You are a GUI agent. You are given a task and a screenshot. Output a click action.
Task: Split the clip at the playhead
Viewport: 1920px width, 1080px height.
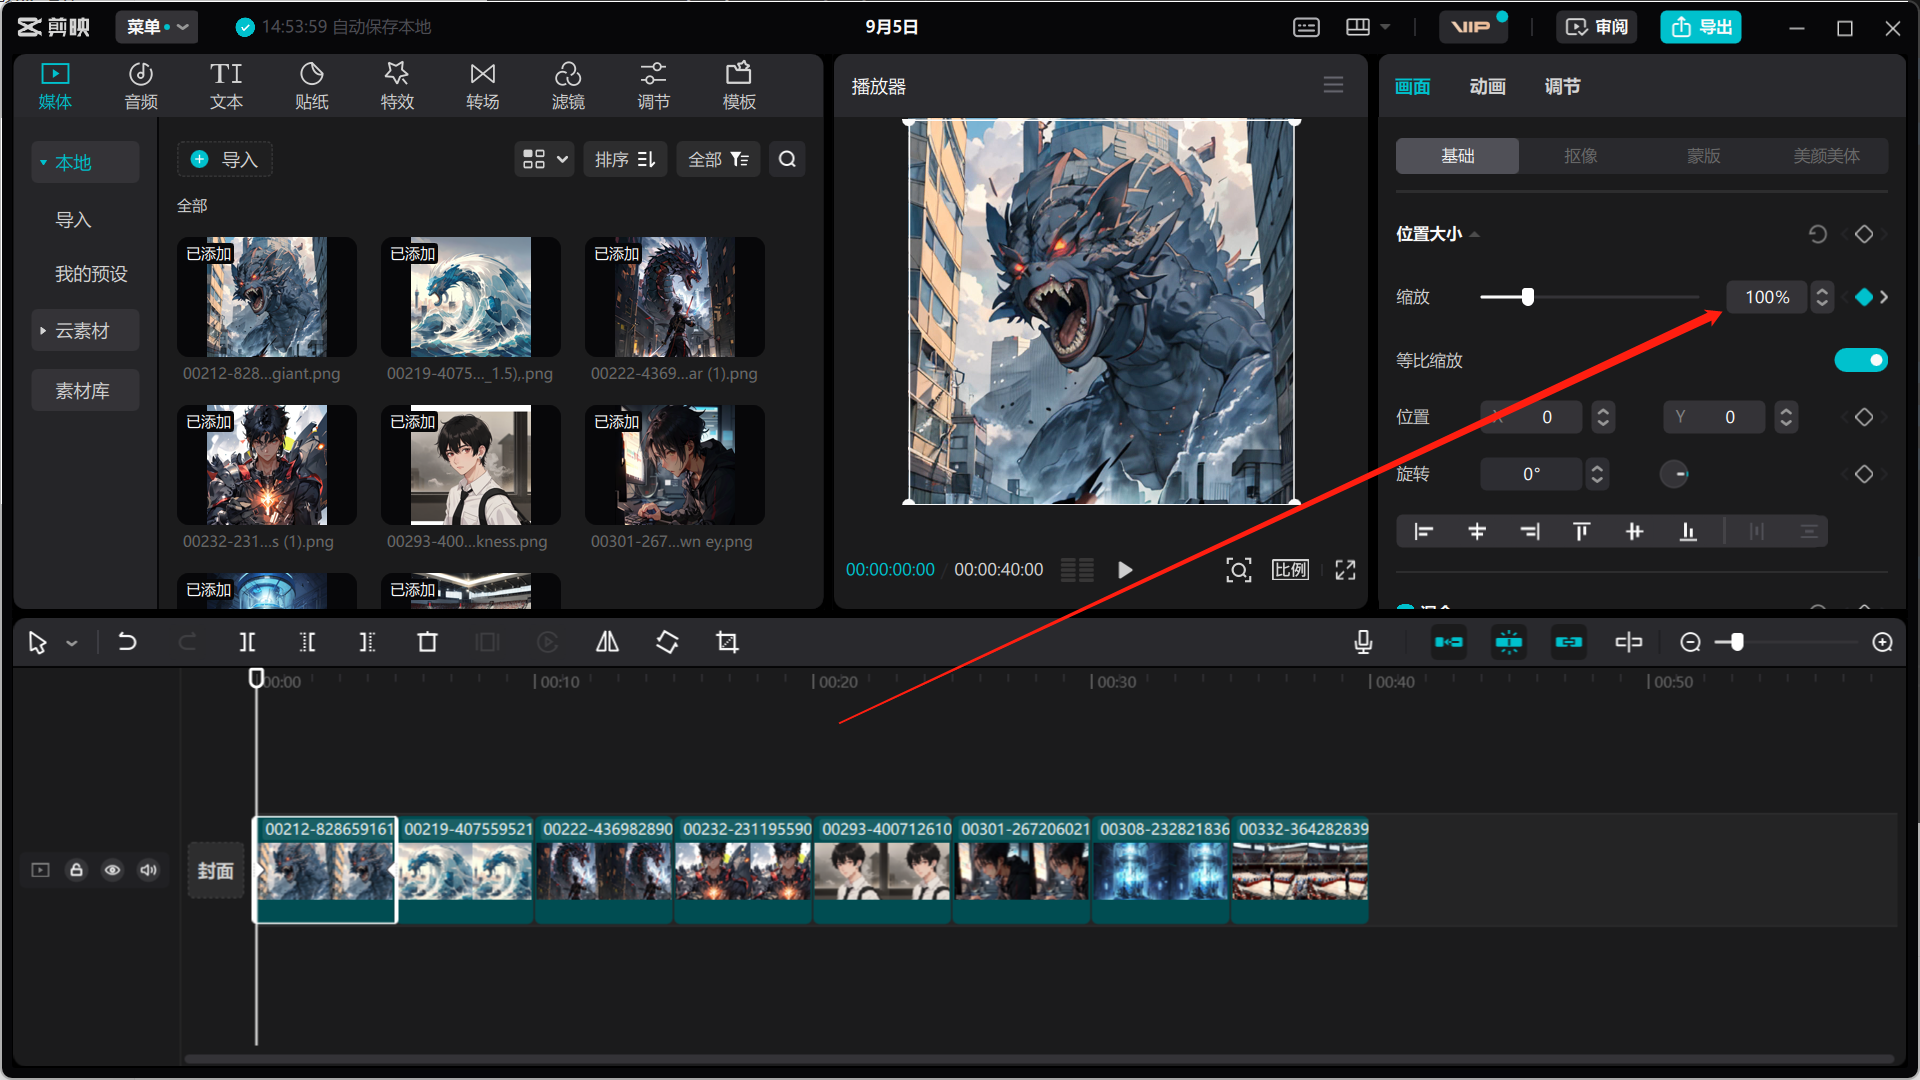tap(247, 642)
